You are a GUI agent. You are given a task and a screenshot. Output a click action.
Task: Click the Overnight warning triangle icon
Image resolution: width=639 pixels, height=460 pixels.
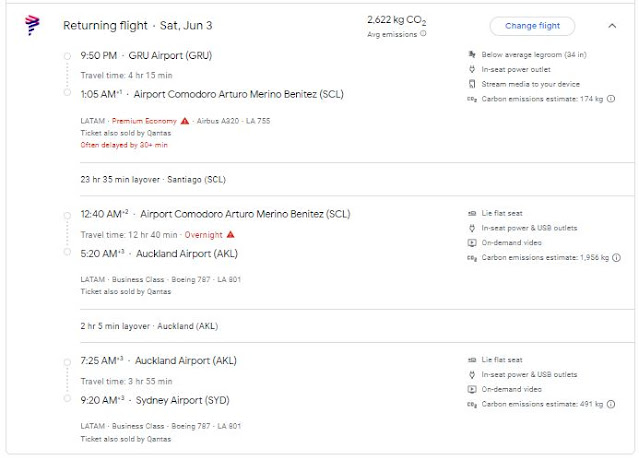(230, 233)
